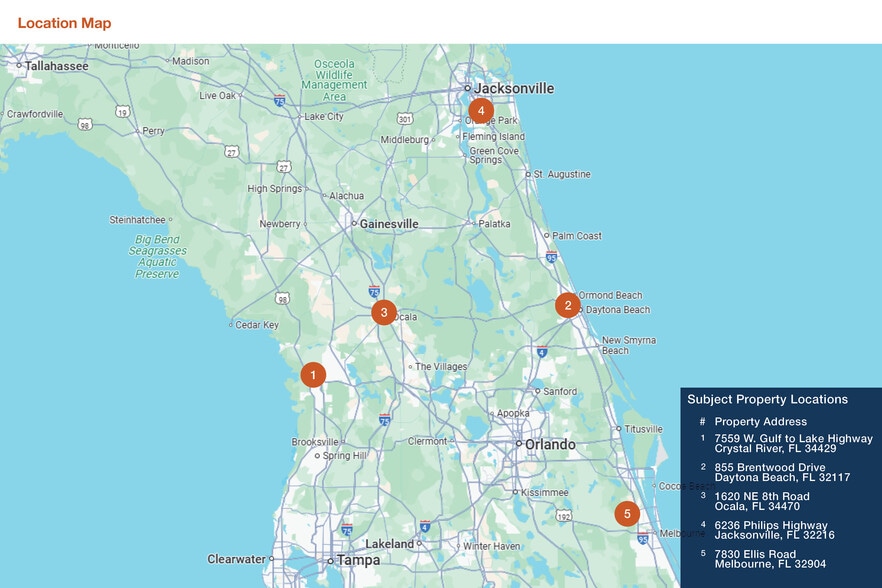Click the High Springs label
The height and width of the screenshot is (588, 882).
pos(274,188)
